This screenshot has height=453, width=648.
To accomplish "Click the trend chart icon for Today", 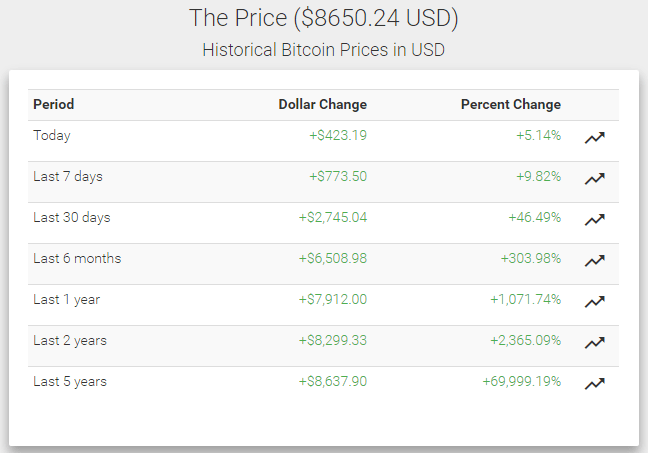I will coord(595,138).
